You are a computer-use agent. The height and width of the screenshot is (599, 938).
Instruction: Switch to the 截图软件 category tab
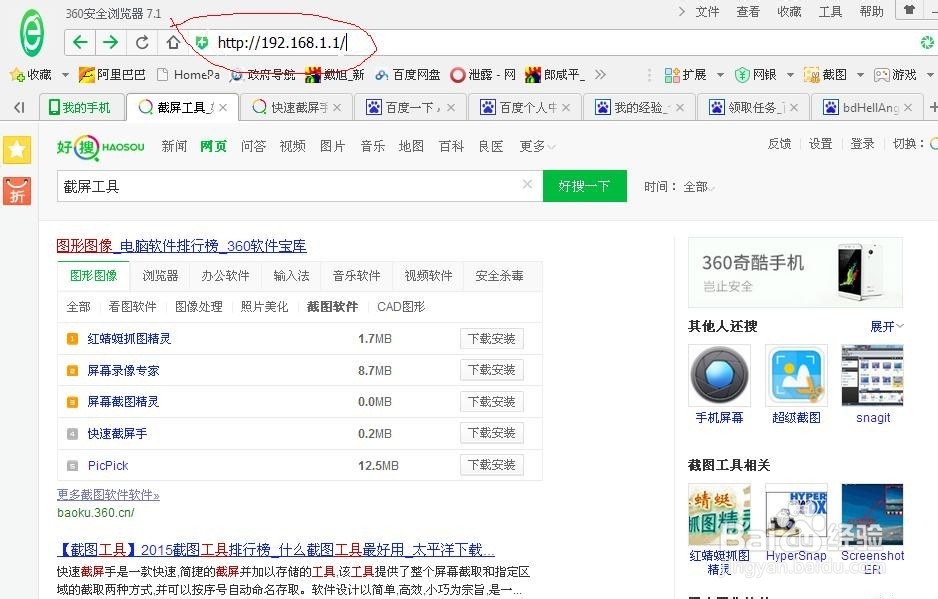point(332,307)
